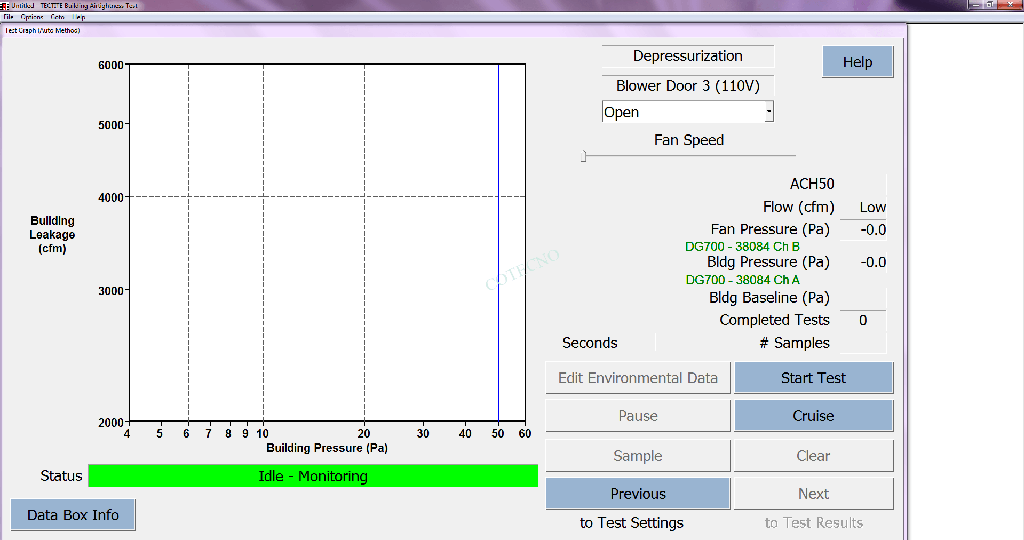Expand the fan configuration dropdown showing Open
The width and height of the screenshot is (1024, 540).
coord(768,112)
